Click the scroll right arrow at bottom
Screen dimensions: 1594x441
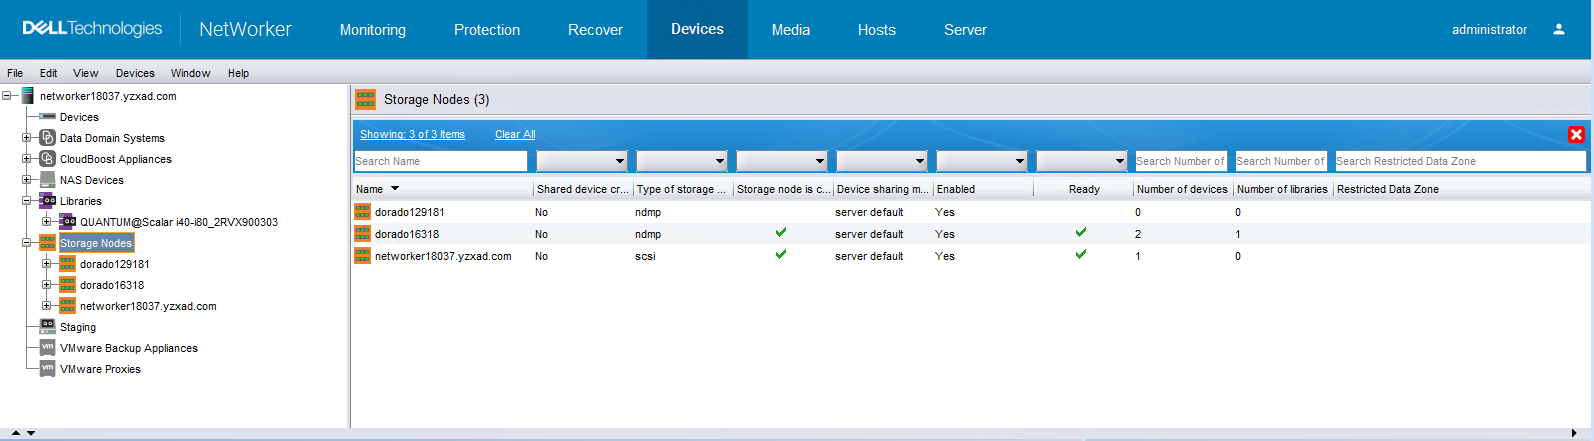click(1574, 433)
